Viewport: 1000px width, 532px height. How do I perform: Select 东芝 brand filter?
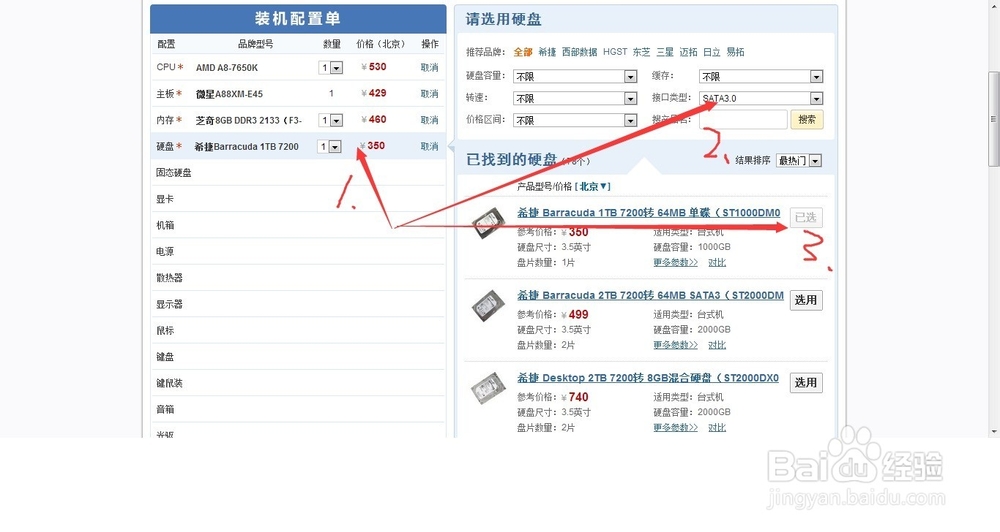tap(642, 52)
